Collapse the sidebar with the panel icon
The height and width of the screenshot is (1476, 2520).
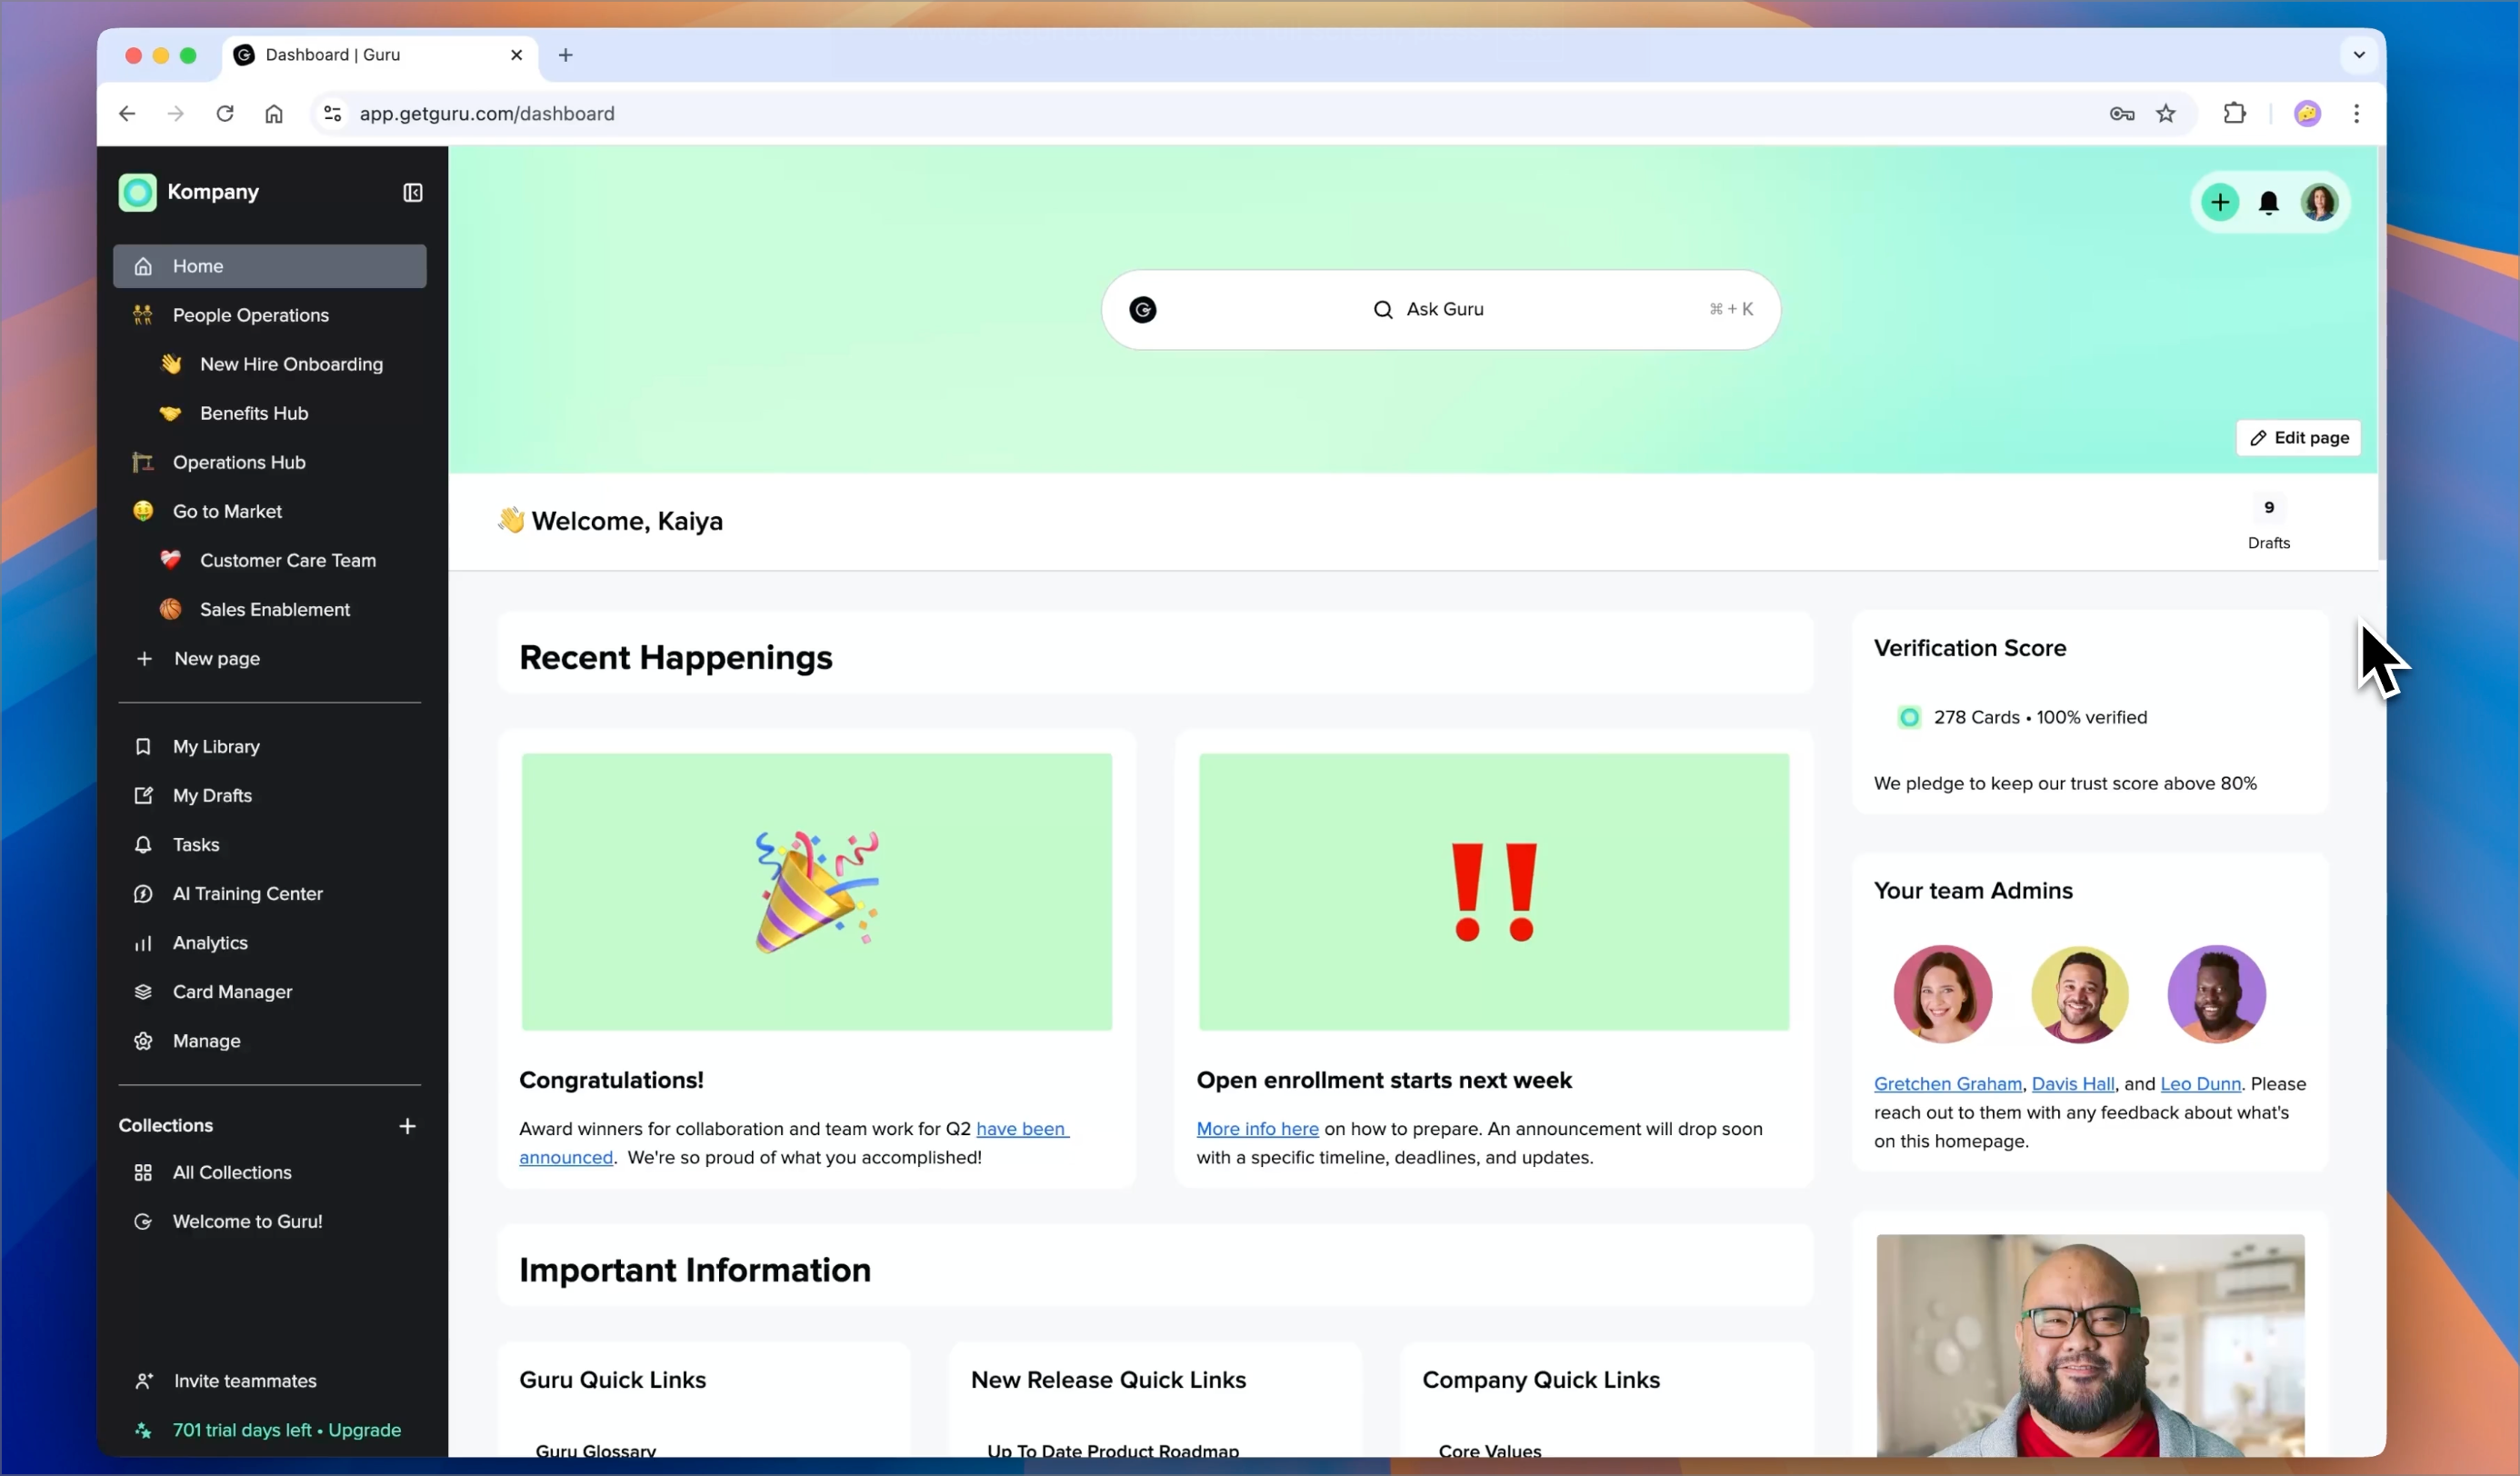click(412, 192)
